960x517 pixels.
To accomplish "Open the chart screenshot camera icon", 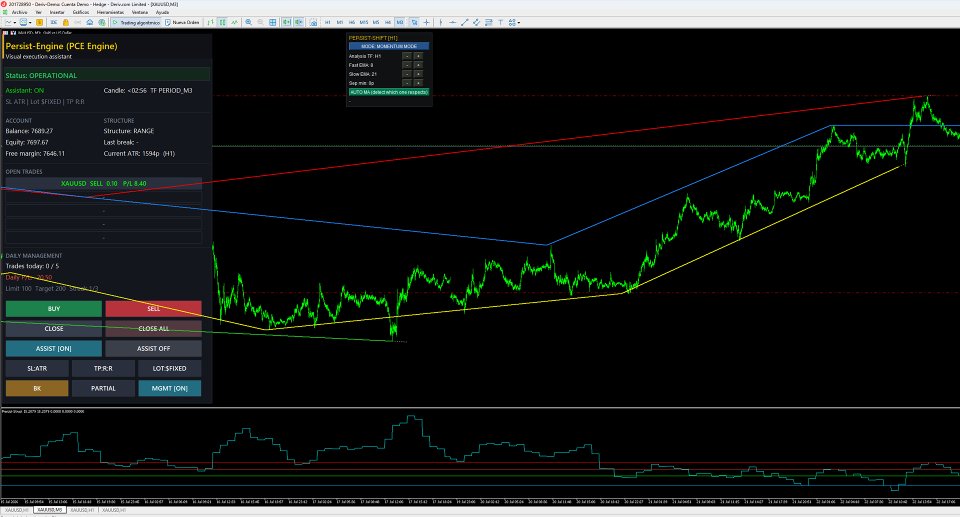I will [314, 22].
